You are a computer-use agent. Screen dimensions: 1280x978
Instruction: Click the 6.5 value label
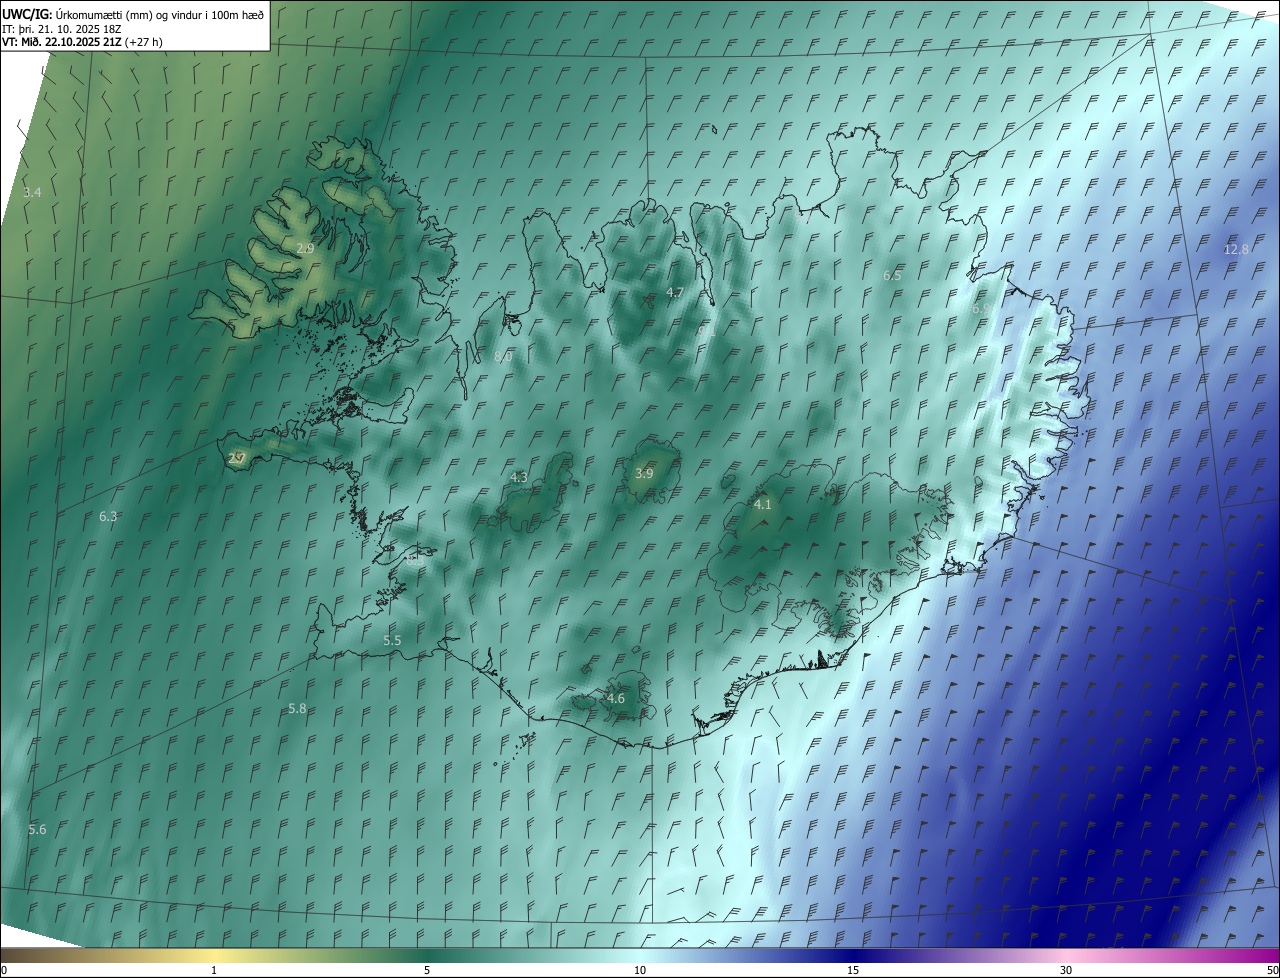pos(892,275)
